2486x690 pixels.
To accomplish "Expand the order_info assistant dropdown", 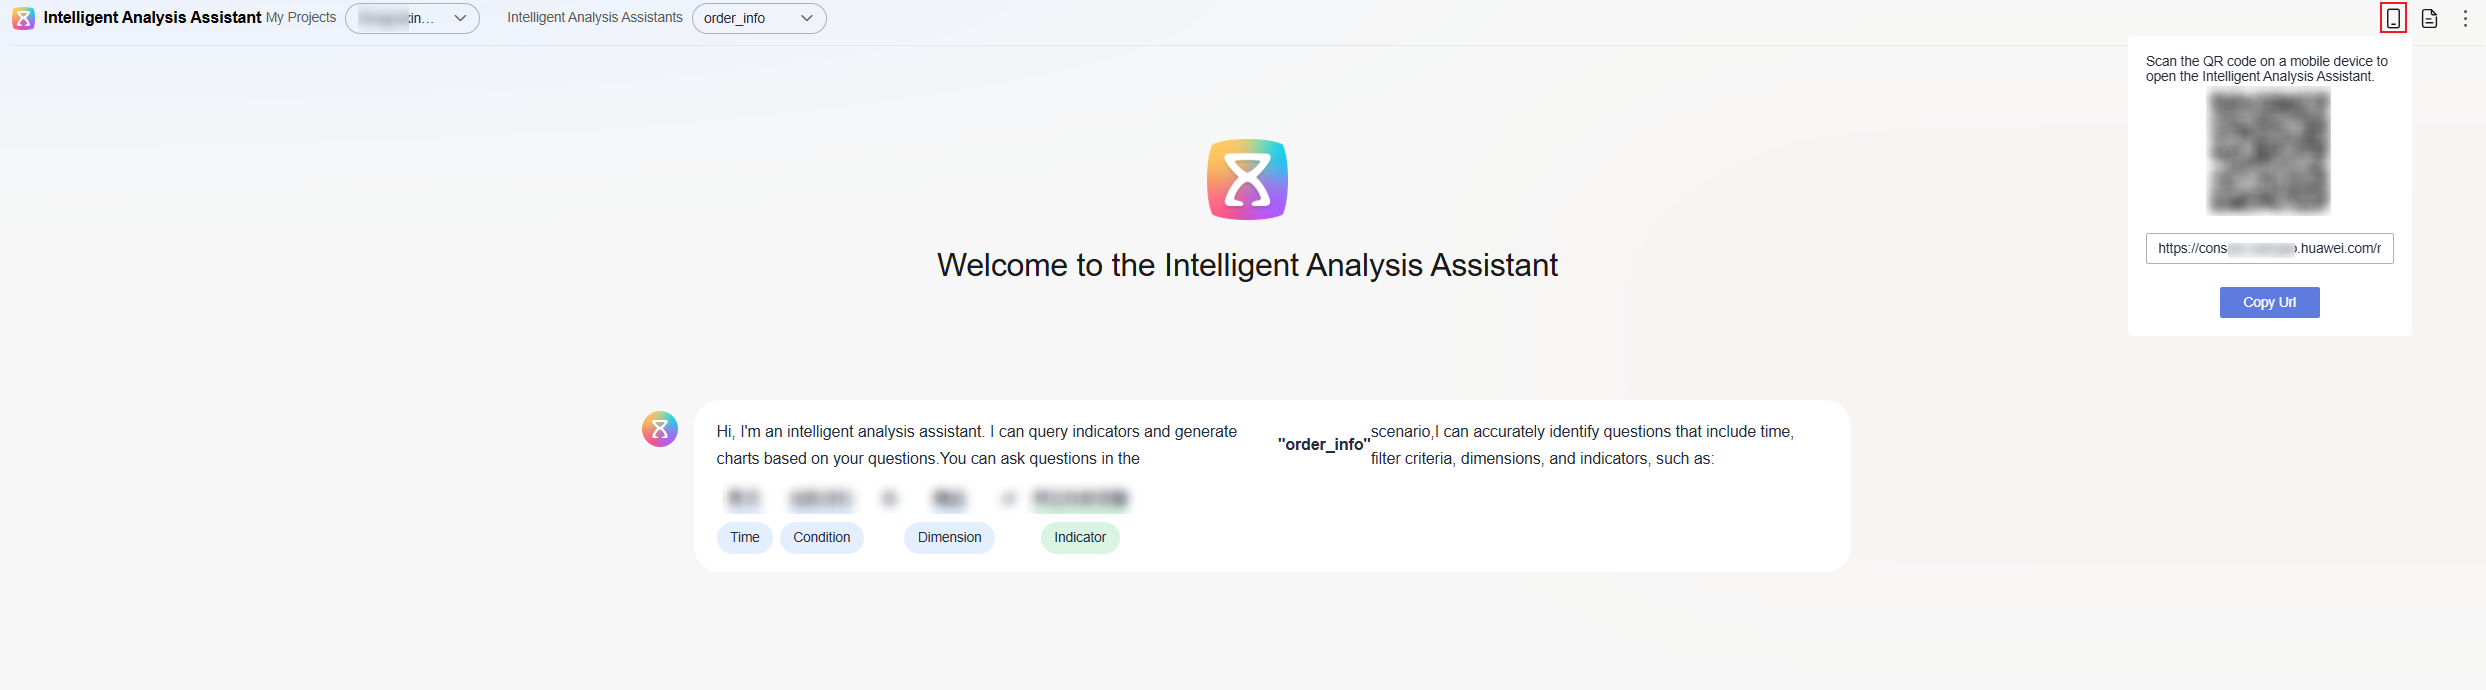I will click(x=759, y=18).
